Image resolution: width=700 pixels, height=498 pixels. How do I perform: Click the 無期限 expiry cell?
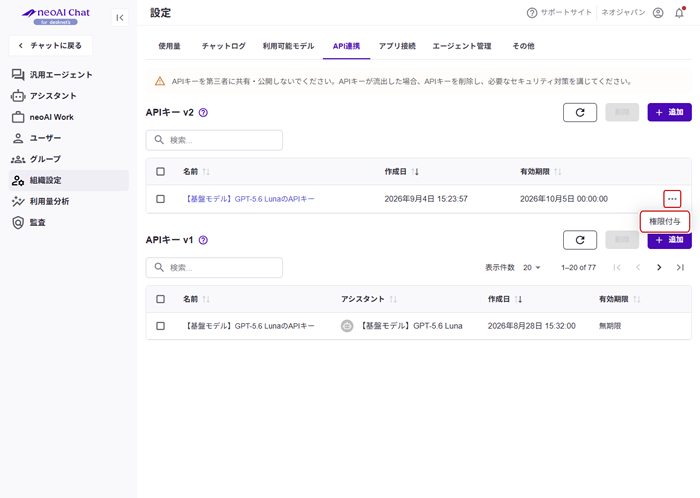610,326
